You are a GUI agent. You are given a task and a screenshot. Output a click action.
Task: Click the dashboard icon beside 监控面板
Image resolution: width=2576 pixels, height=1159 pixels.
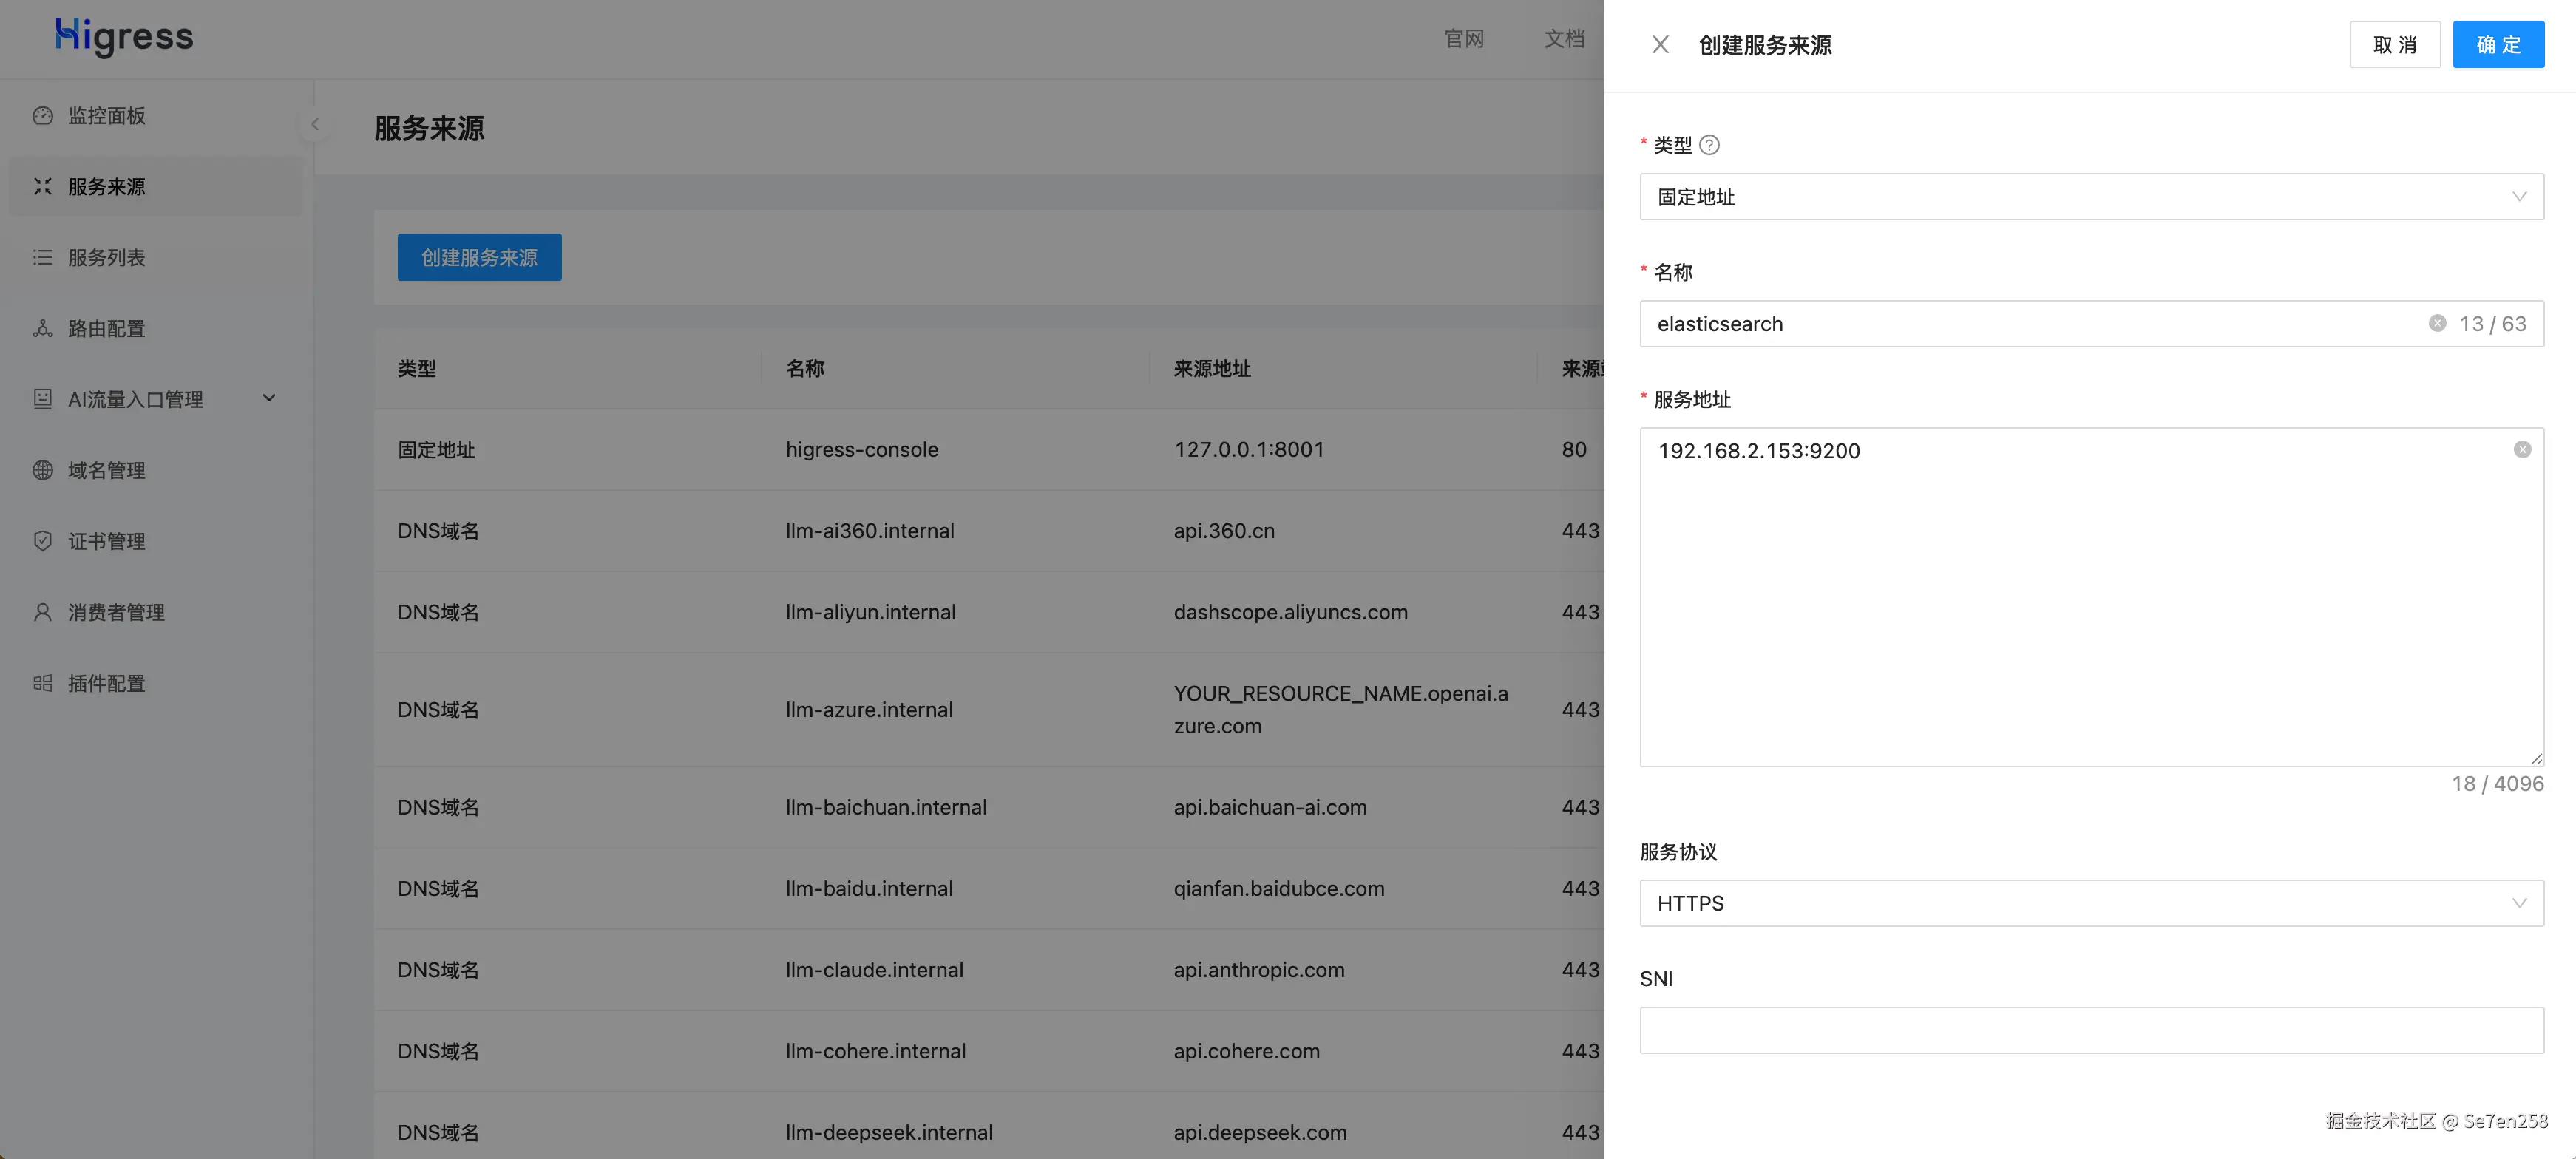[x=42, y=115]
